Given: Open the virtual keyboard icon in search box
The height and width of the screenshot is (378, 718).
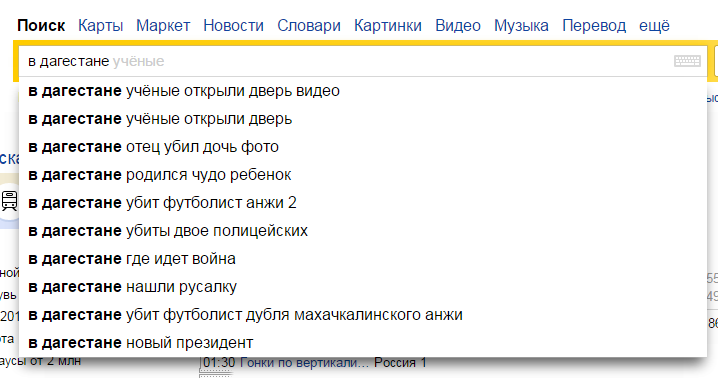Looking at the screenshot, I should (687, 61).
